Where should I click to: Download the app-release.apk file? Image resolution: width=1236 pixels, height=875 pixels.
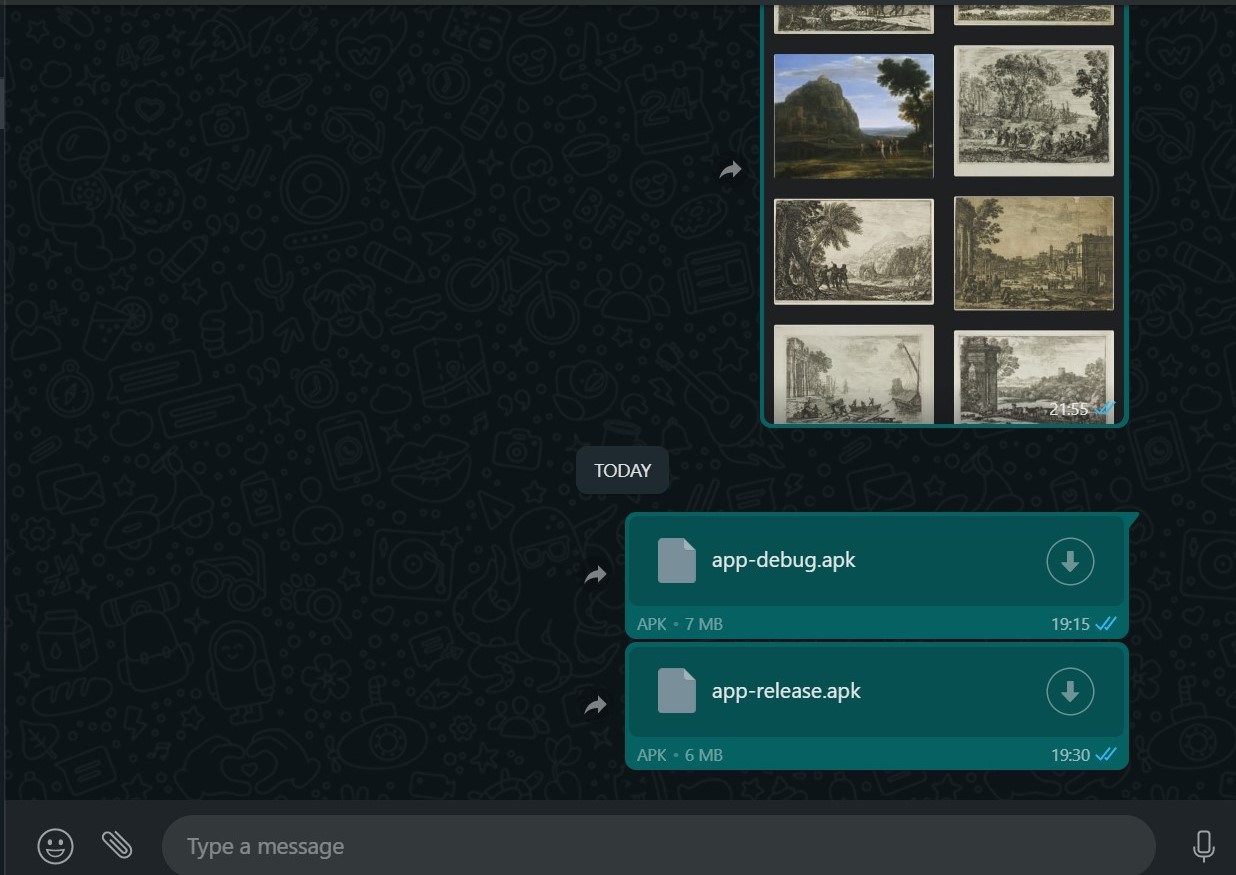pos(1070,691)
